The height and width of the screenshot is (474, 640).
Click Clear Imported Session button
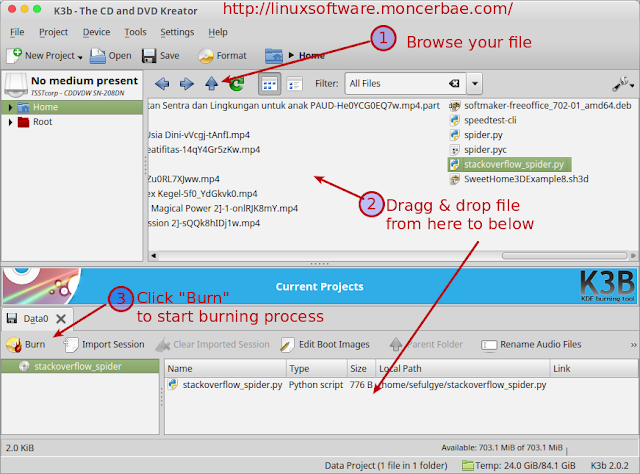pos(213,345)
